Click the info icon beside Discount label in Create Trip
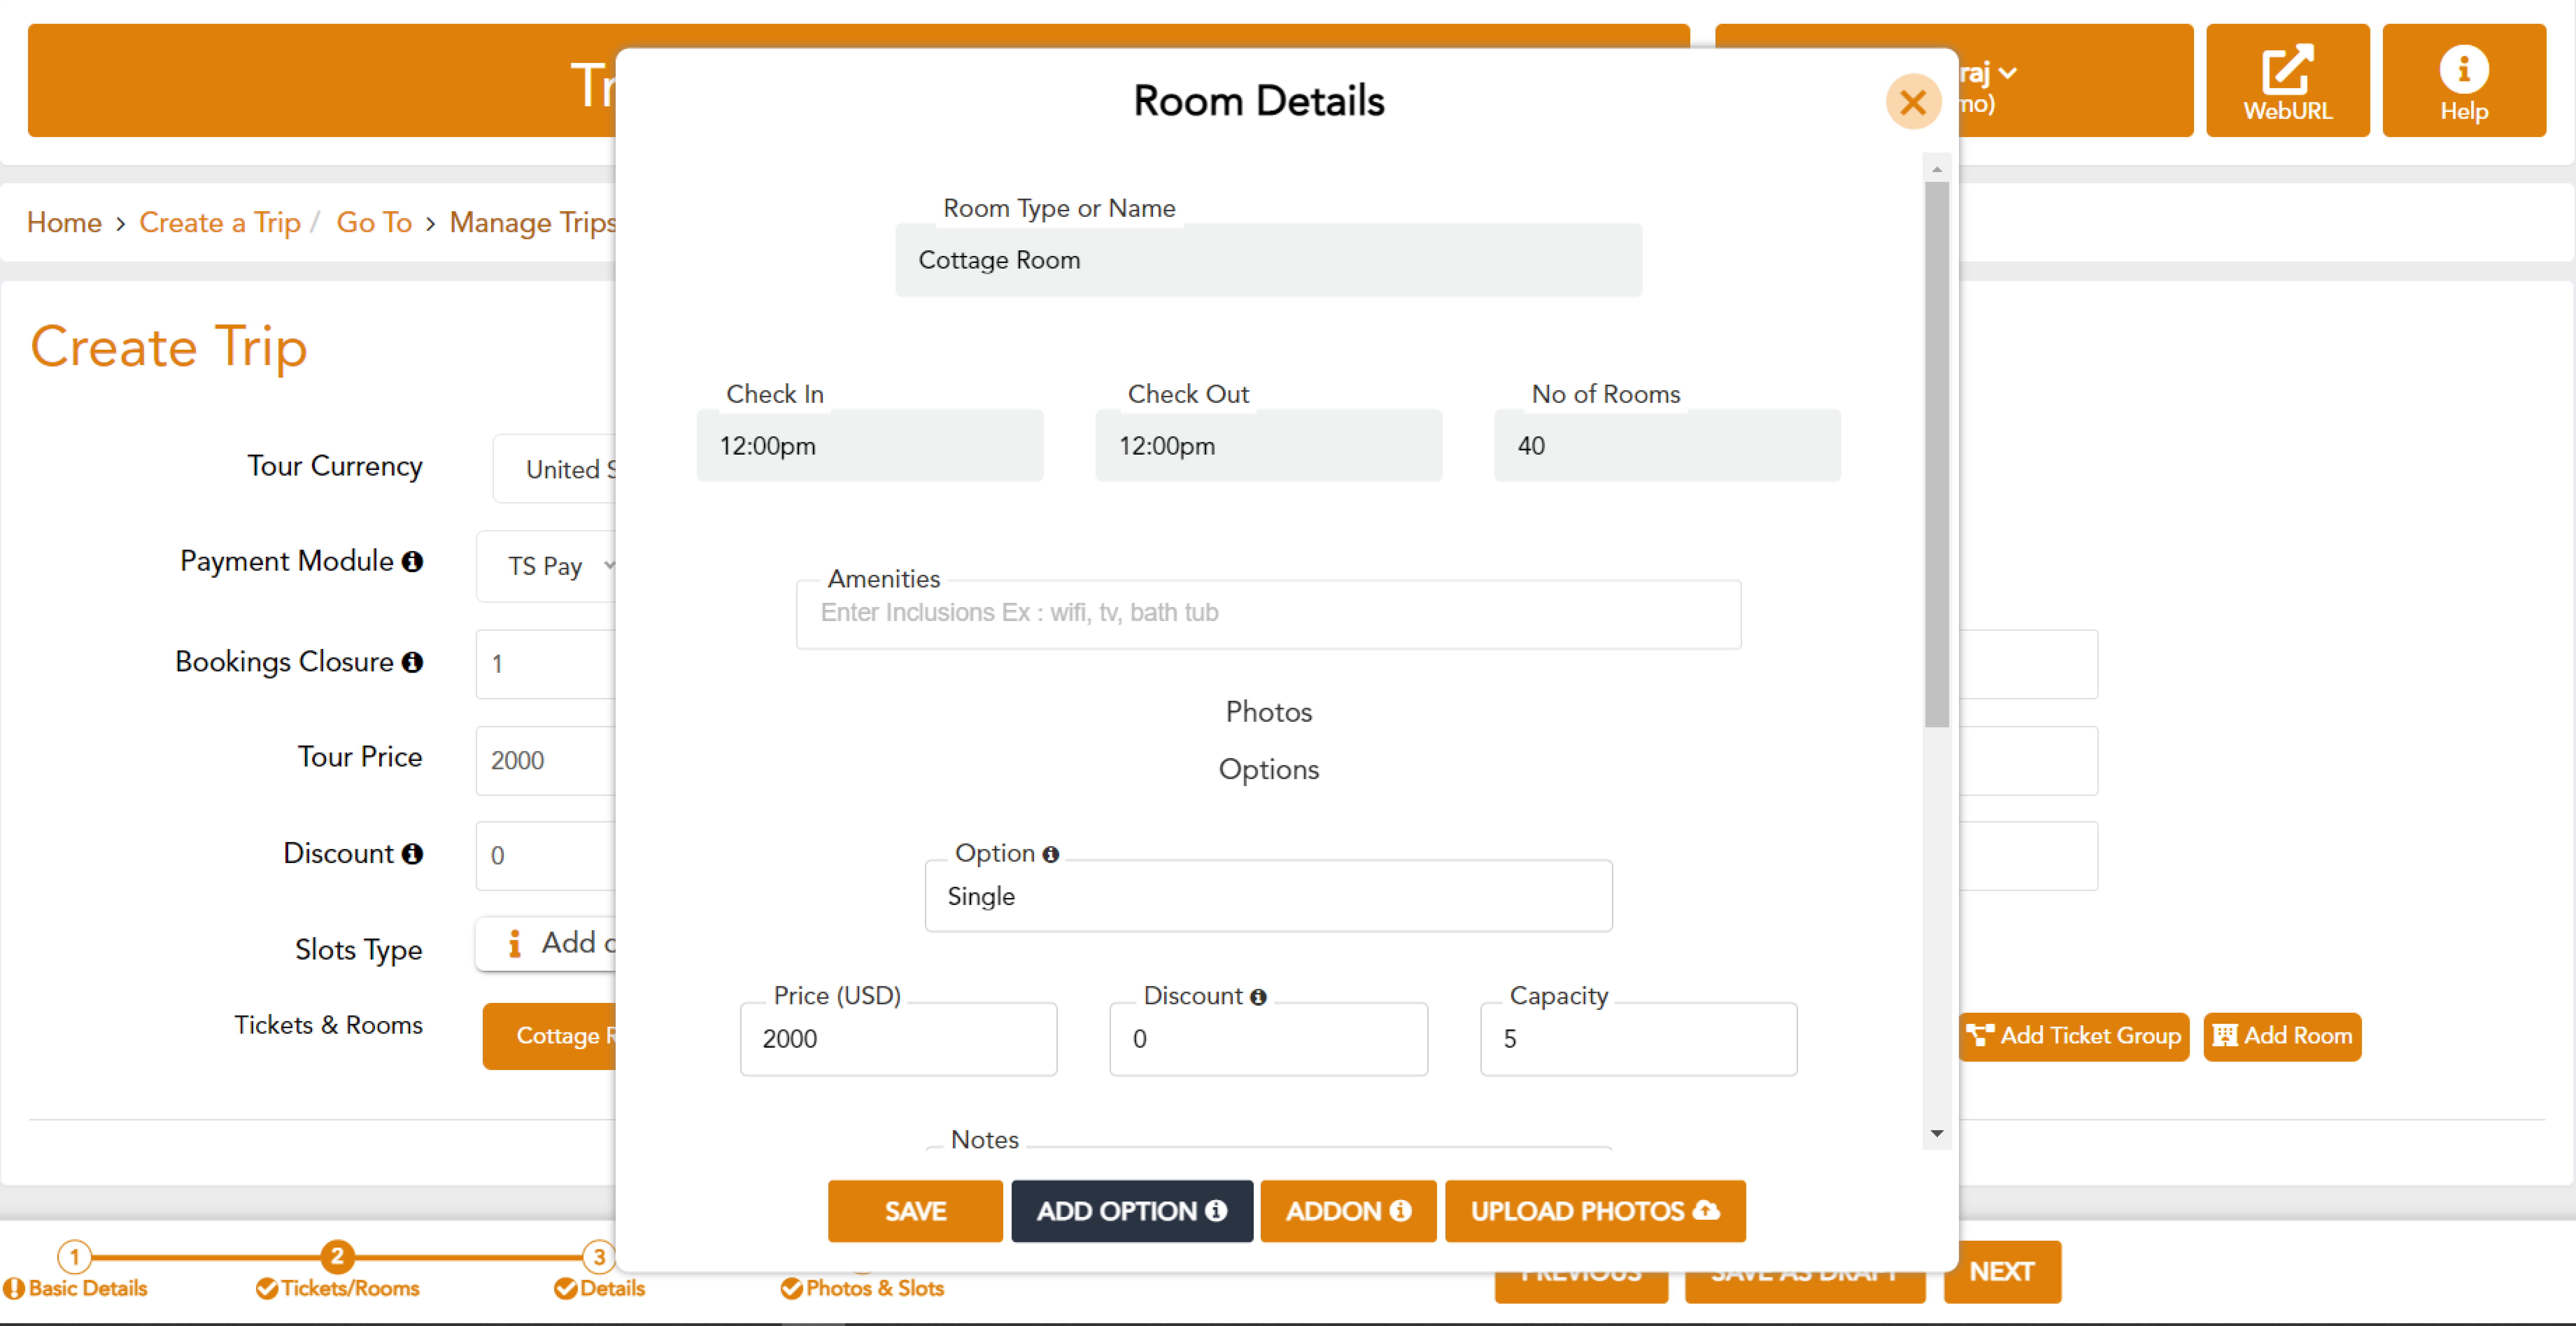 [412, 854]
